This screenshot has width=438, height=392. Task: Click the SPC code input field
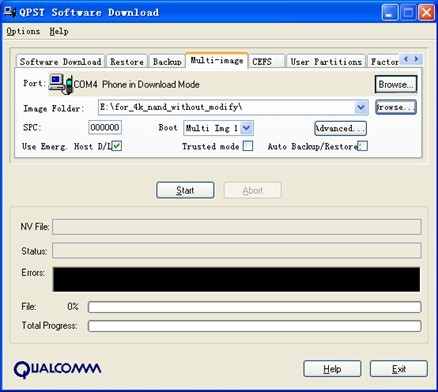[105, 127]
